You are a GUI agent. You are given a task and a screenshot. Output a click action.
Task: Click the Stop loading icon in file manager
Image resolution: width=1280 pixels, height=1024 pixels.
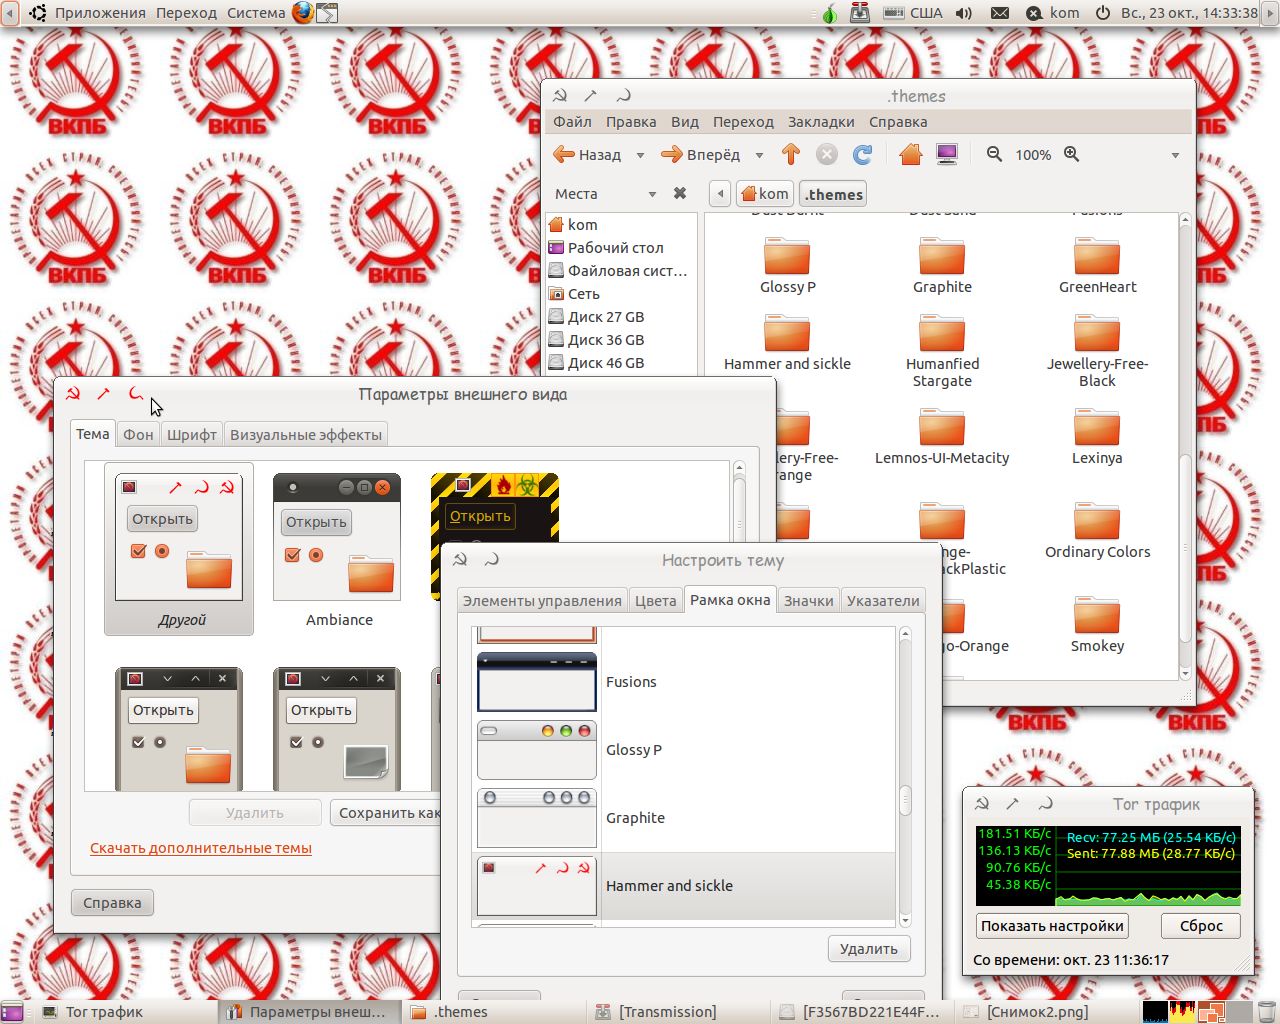pyautogui.click(x=827, y=154)
